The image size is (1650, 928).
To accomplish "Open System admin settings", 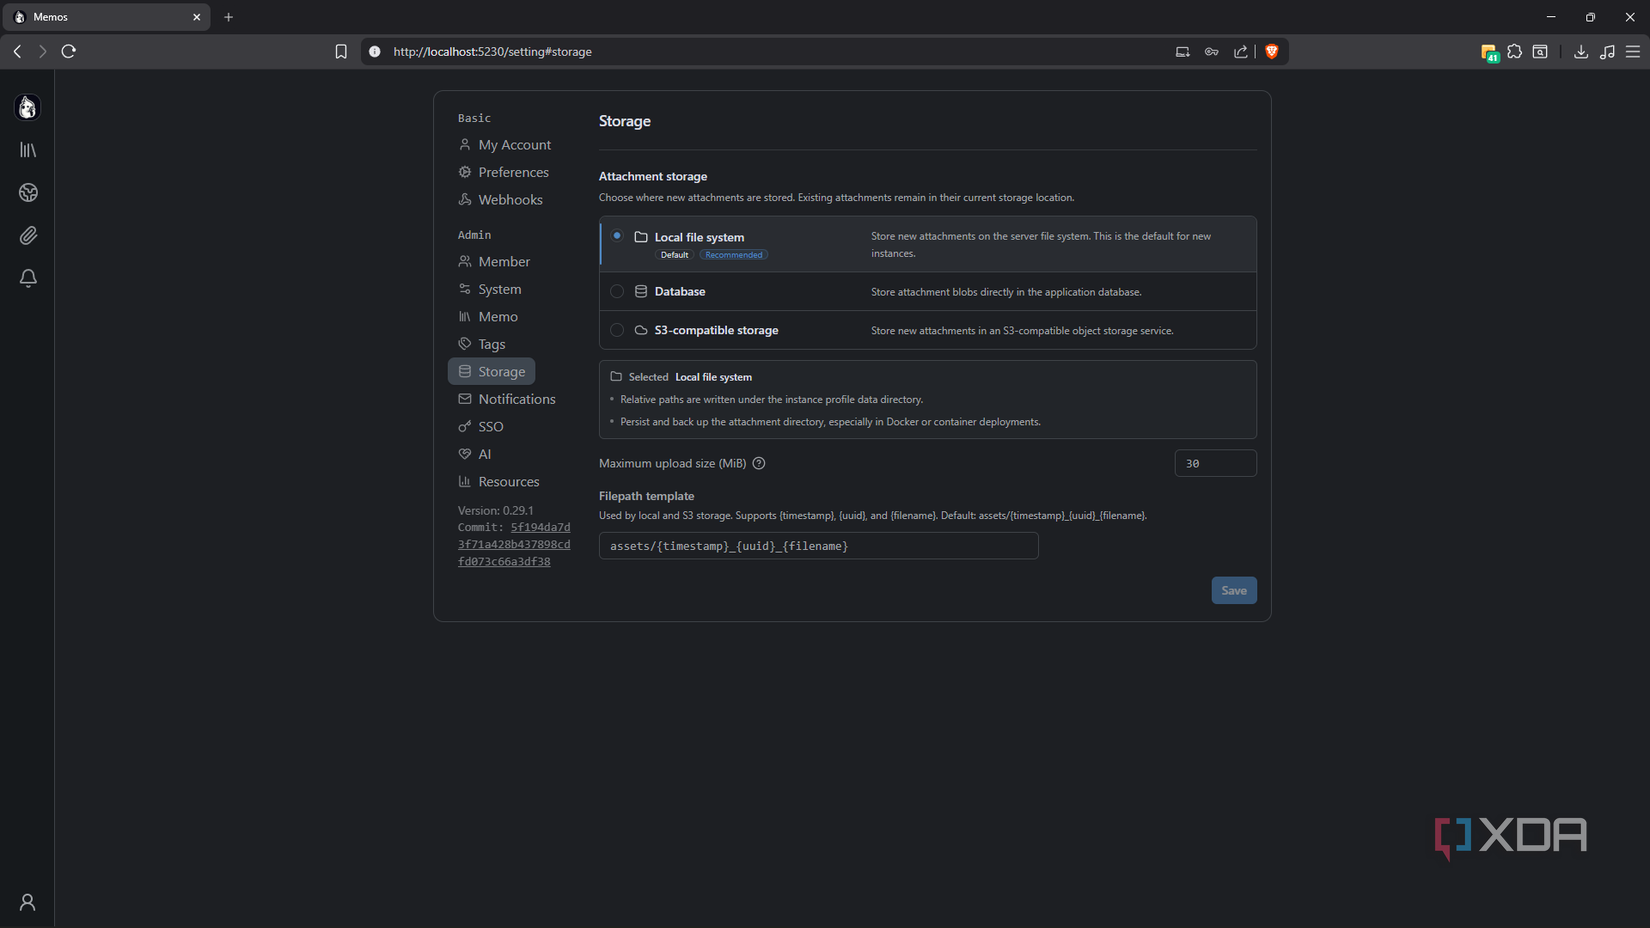I will (x=490, y=289).
